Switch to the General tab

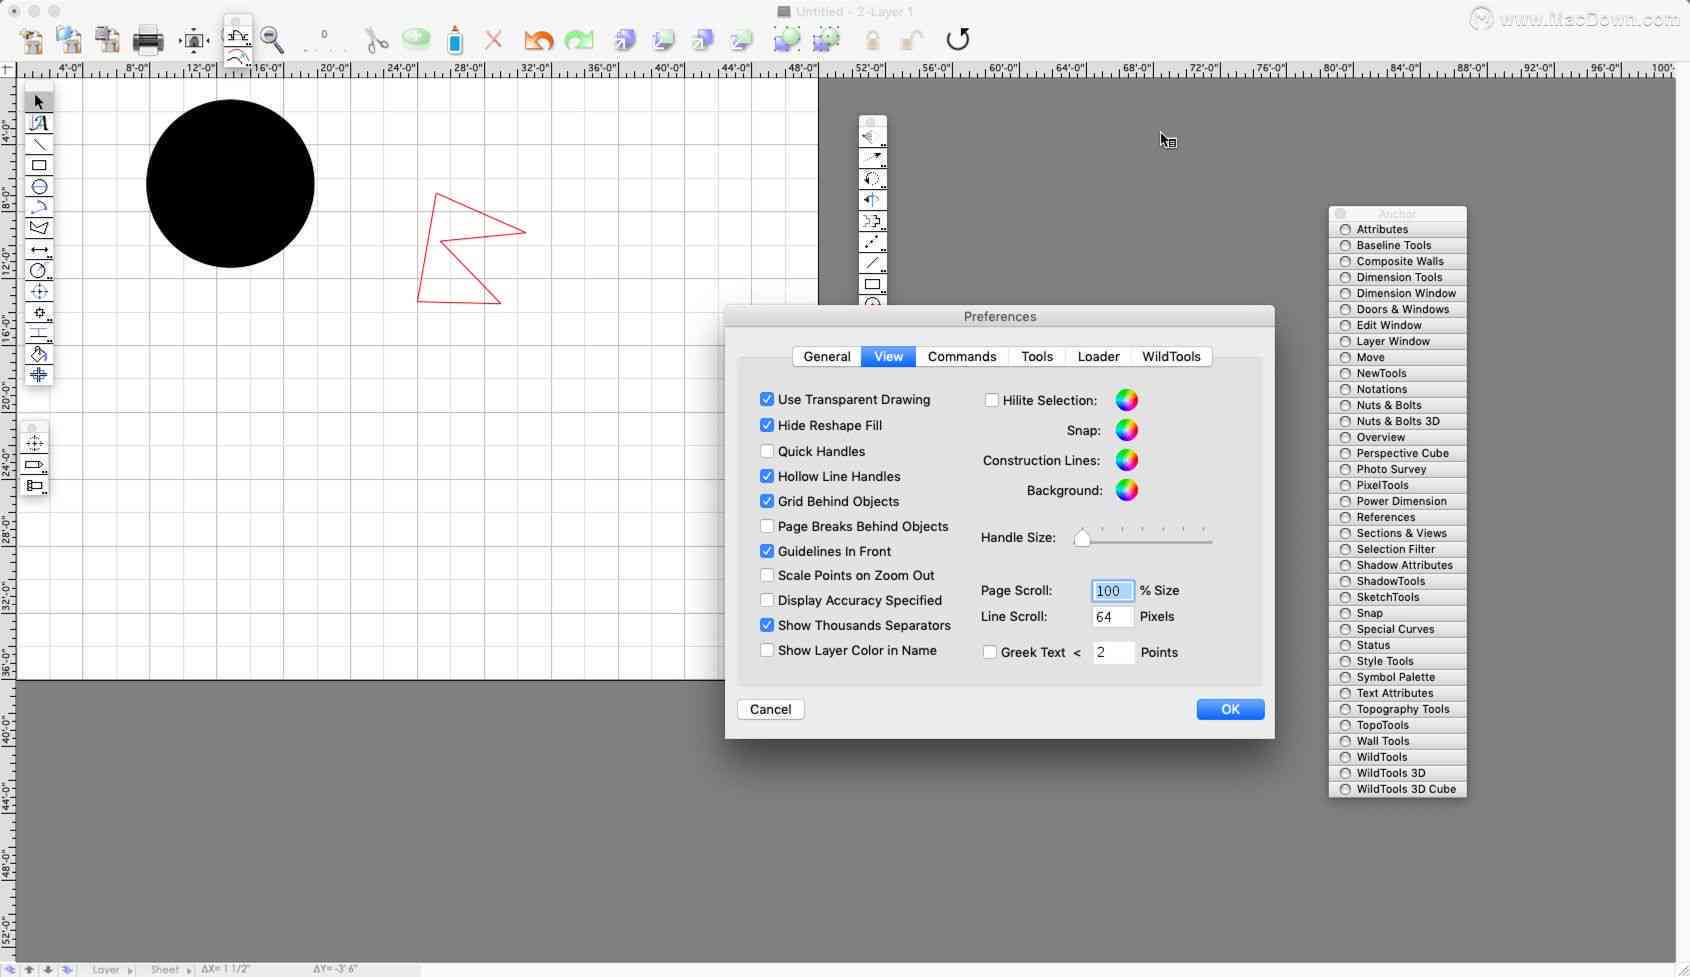(x=827, y=356)
